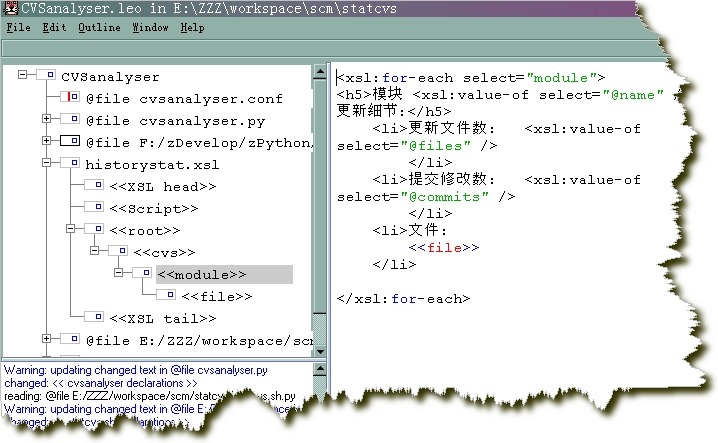Click the <<XSL tail>> icon box
The height and width of the screenshot is (443, 718).
(x=94, y=316)
